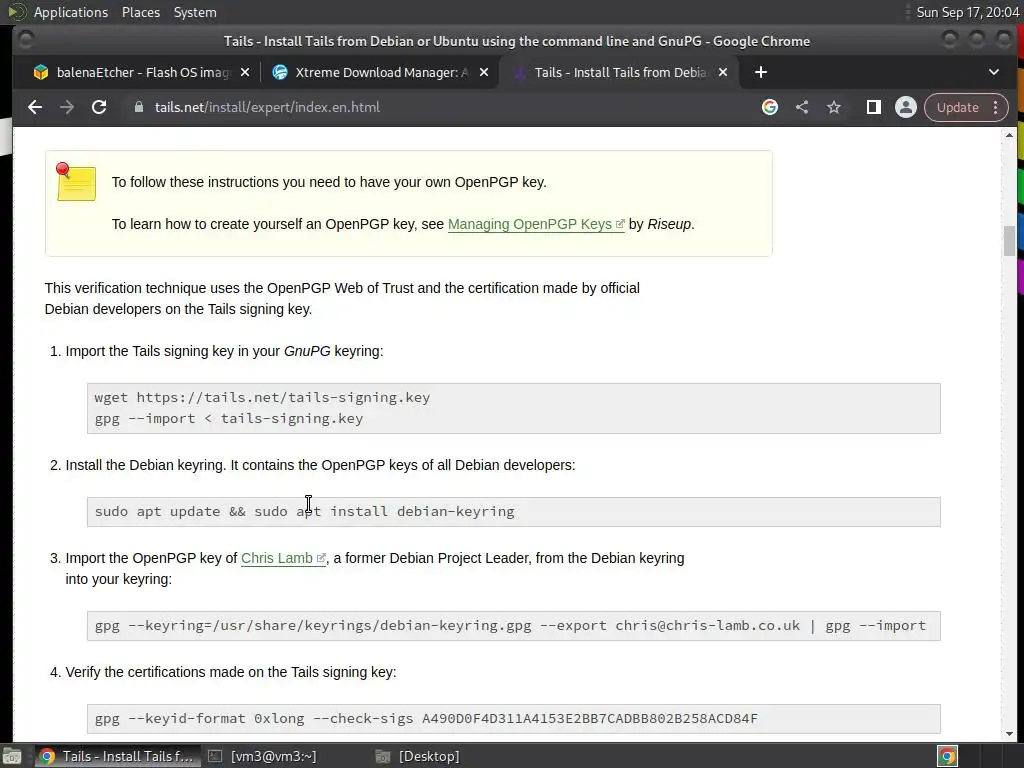
Task: Switch to the Tails Chrome window in taskbar
Action: pyautogui.click(x=116, y=756)
